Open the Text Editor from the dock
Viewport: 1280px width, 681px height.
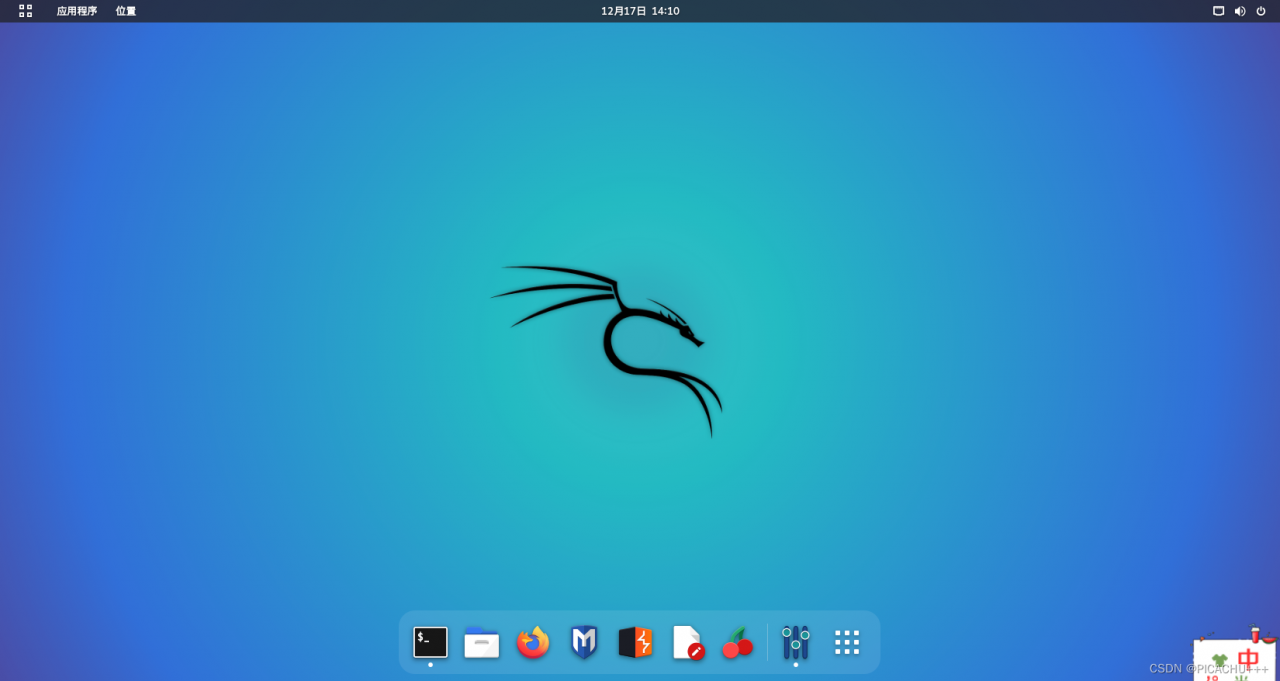coord(686,643)
